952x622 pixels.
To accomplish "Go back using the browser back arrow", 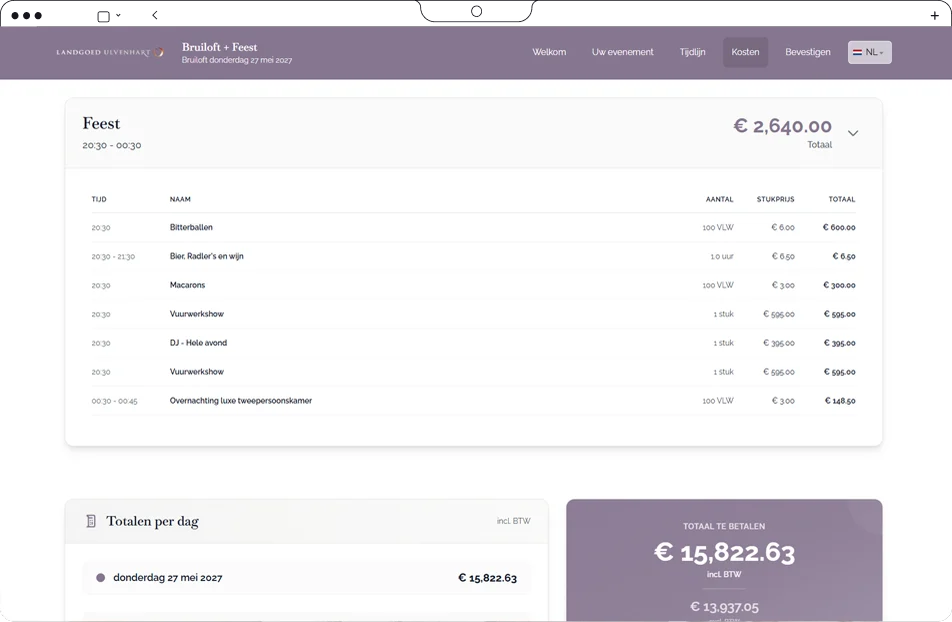I will pyautogui.click(x=155, y=15).
